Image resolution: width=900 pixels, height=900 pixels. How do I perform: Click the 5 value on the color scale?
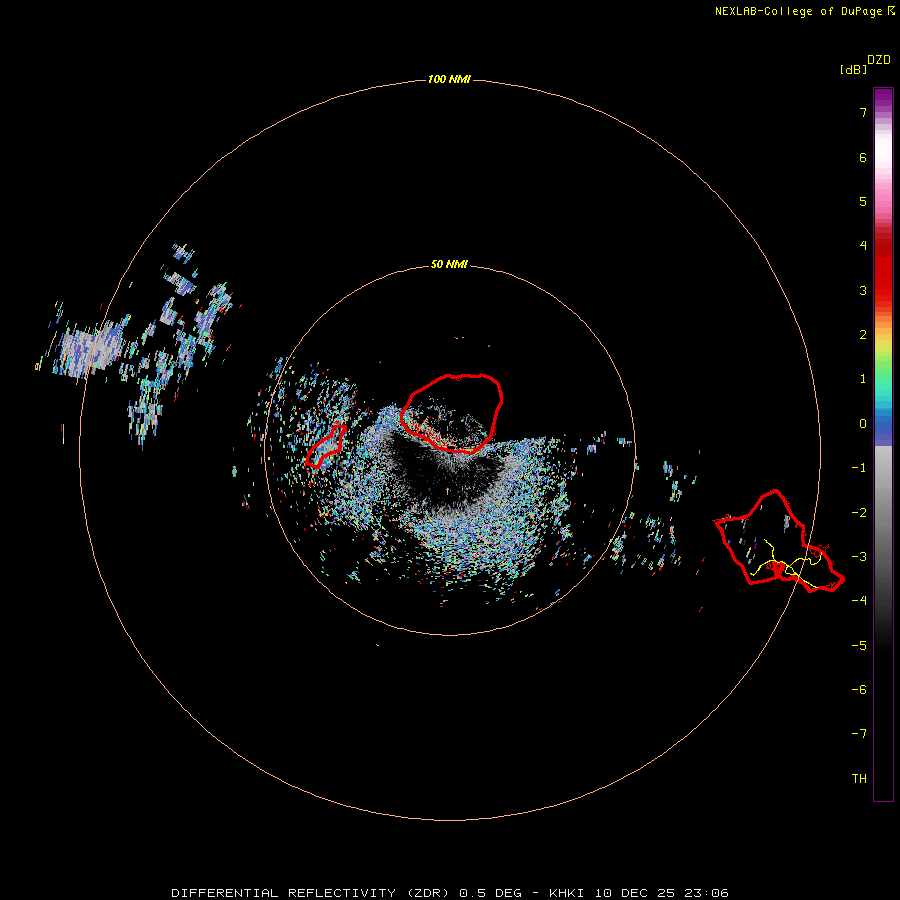(x=863, y=201)
